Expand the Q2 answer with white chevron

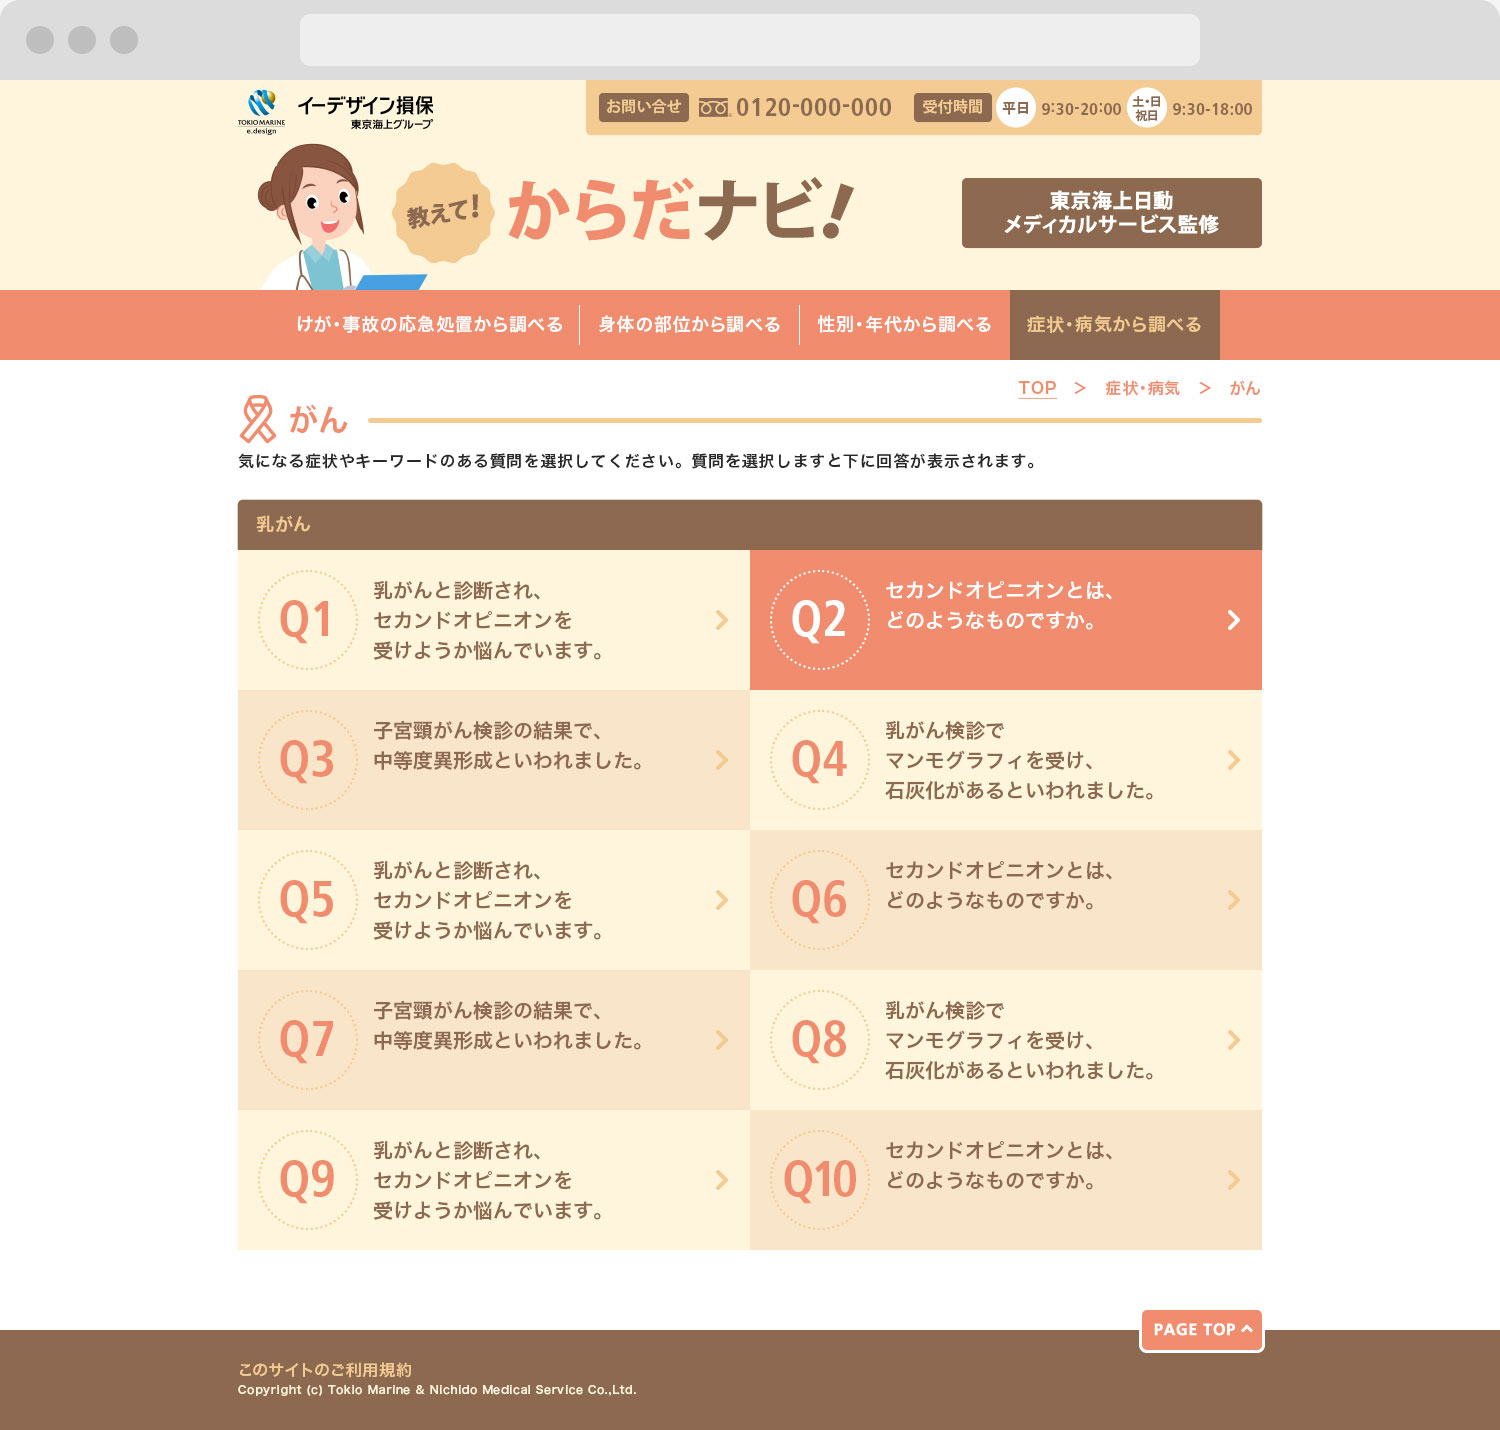1233,620
